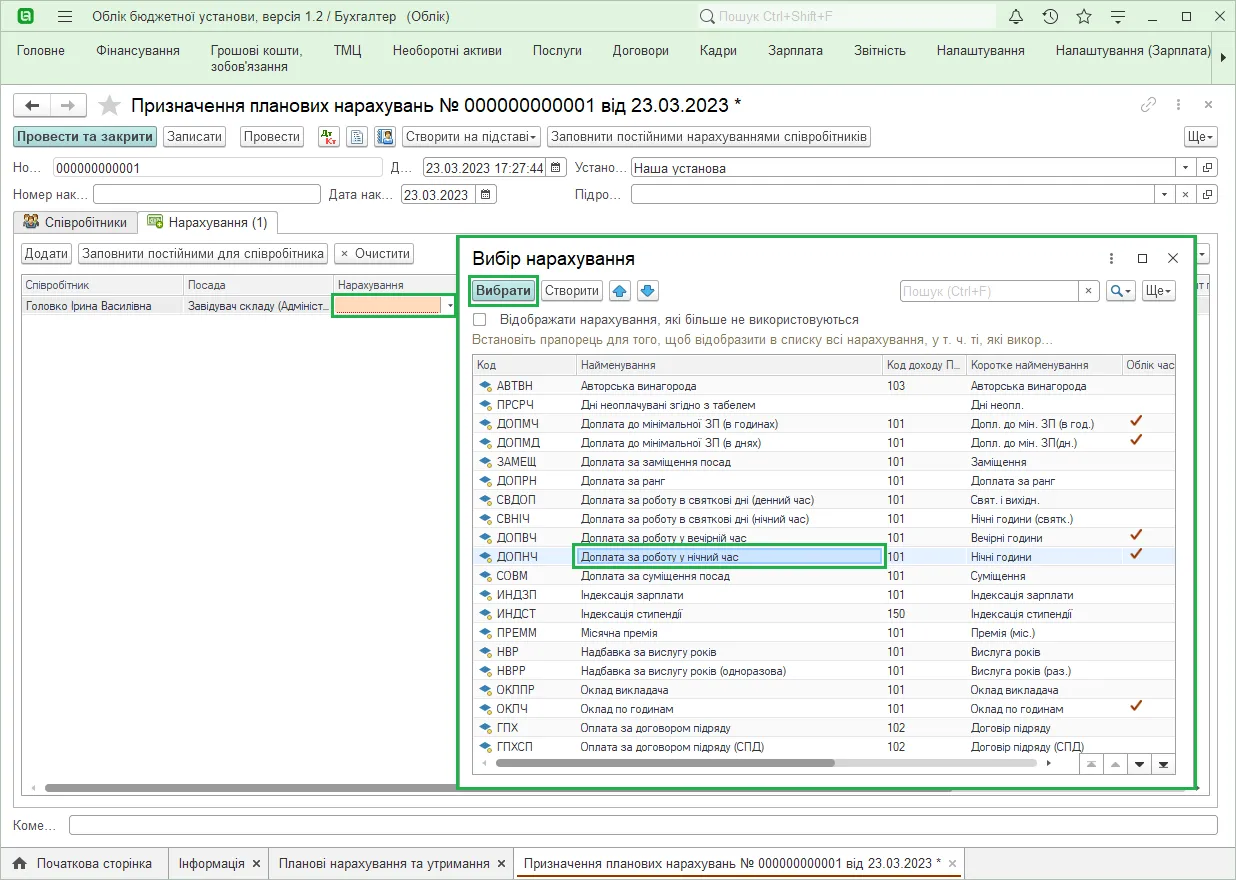Move the item up with the blue arrow

point(619,291)
